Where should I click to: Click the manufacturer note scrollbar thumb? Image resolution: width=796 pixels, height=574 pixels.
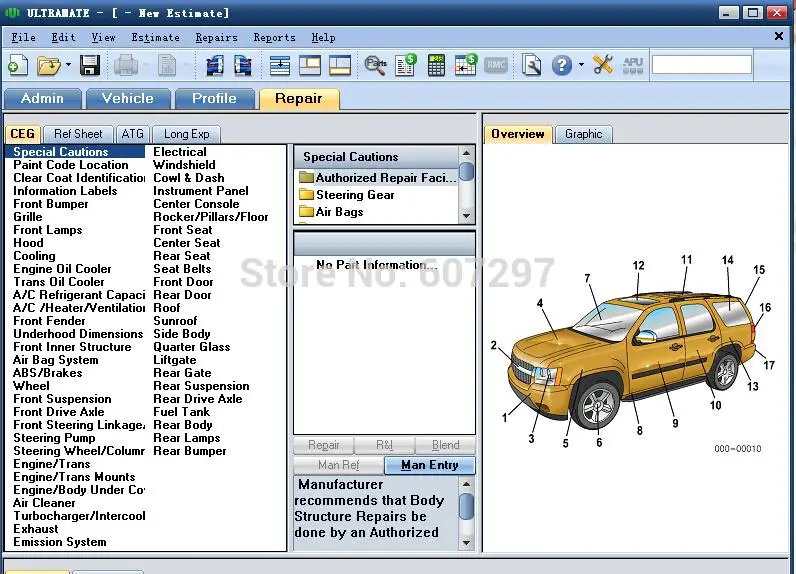click(467, 507)
